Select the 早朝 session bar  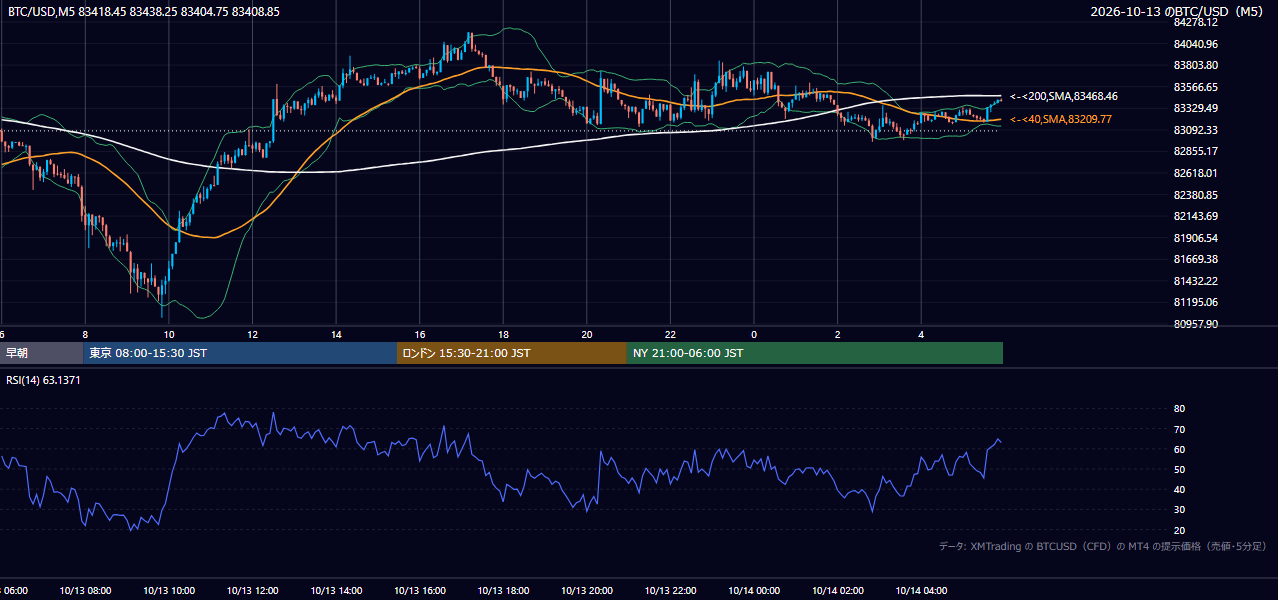pos(41,353)
